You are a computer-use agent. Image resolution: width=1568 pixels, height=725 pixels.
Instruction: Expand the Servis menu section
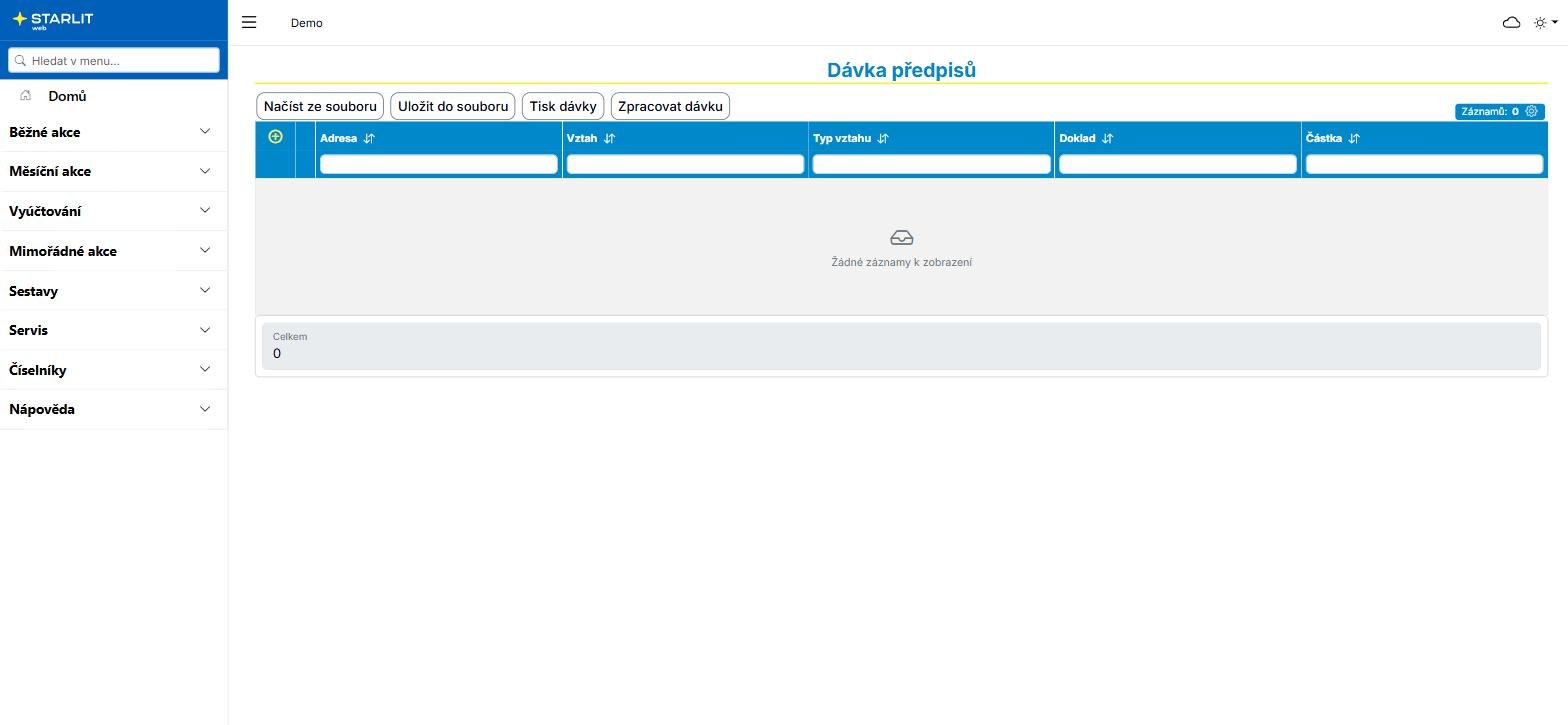[114, 330]
